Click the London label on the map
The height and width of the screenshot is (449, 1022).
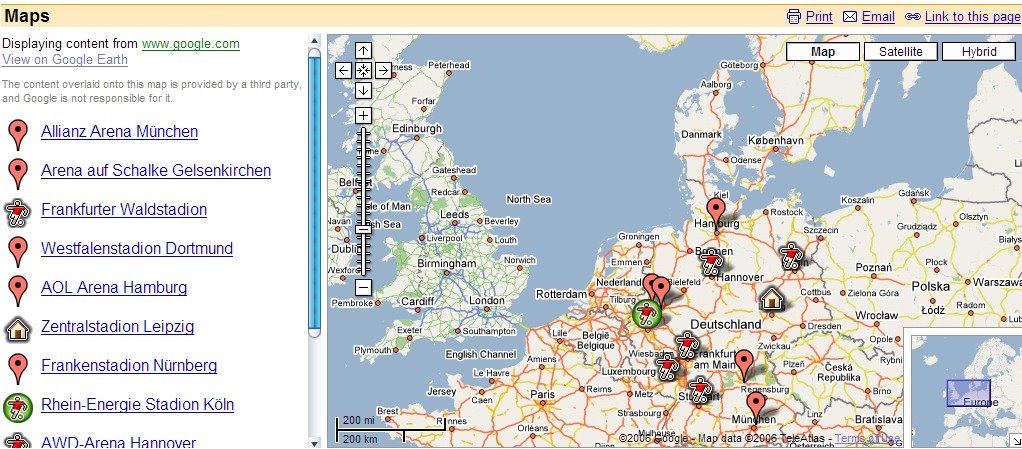pos(487,300)
